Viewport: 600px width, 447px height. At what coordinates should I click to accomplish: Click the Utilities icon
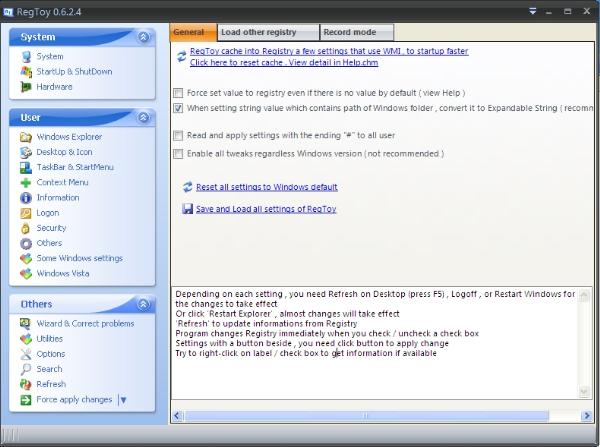[x=26, y=339]
